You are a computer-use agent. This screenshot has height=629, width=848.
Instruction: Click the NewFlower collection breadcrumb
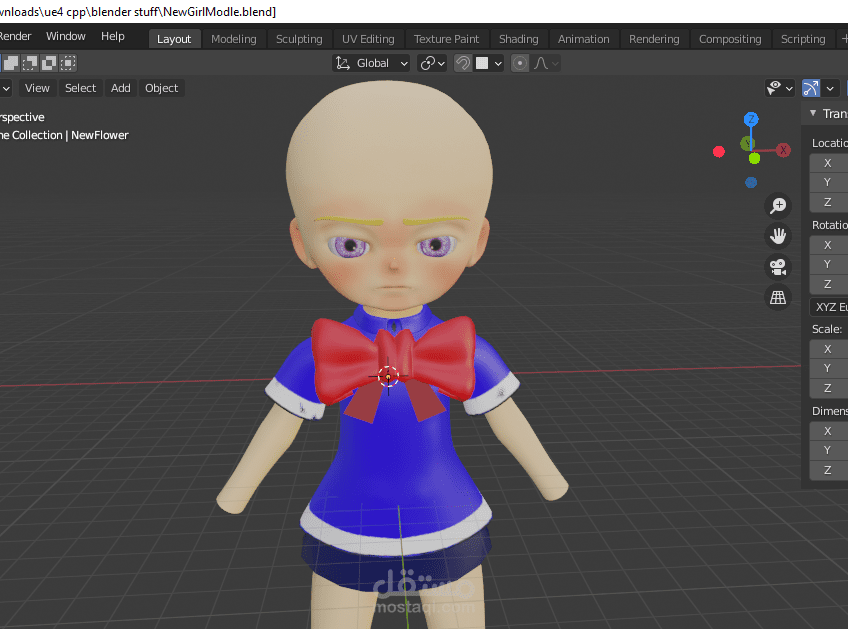tap(100, 134)
